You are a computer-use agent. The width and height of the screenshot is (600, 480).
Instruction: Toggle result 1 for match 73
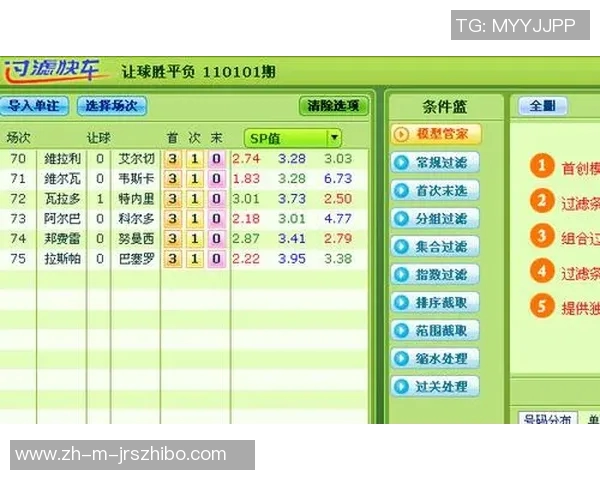(195, 219)
